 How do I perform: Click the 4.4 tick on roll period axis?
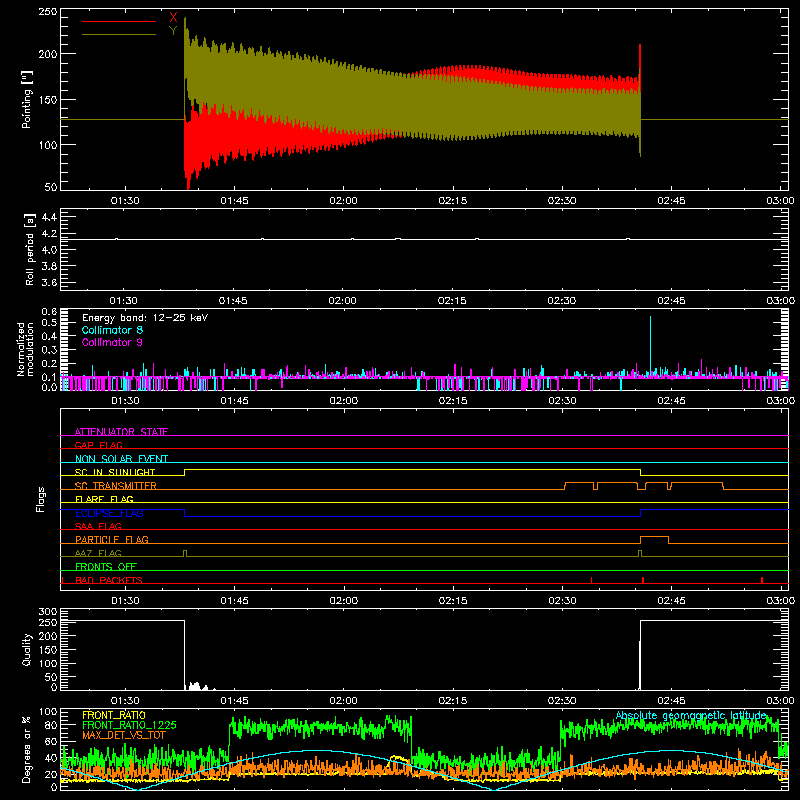(x=49, y=217)
